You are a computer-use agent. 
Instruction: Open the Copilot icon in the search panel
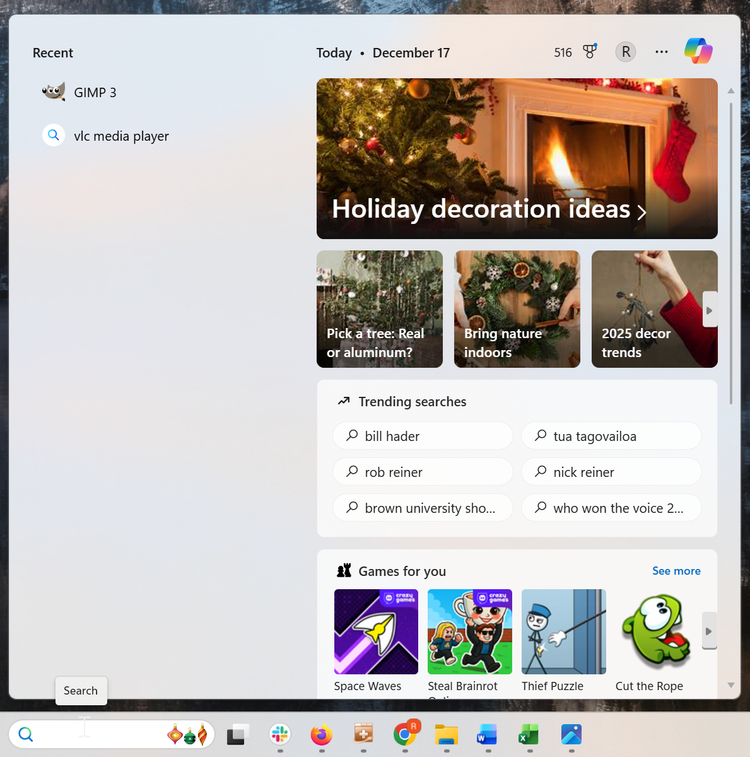pos(698,51)
